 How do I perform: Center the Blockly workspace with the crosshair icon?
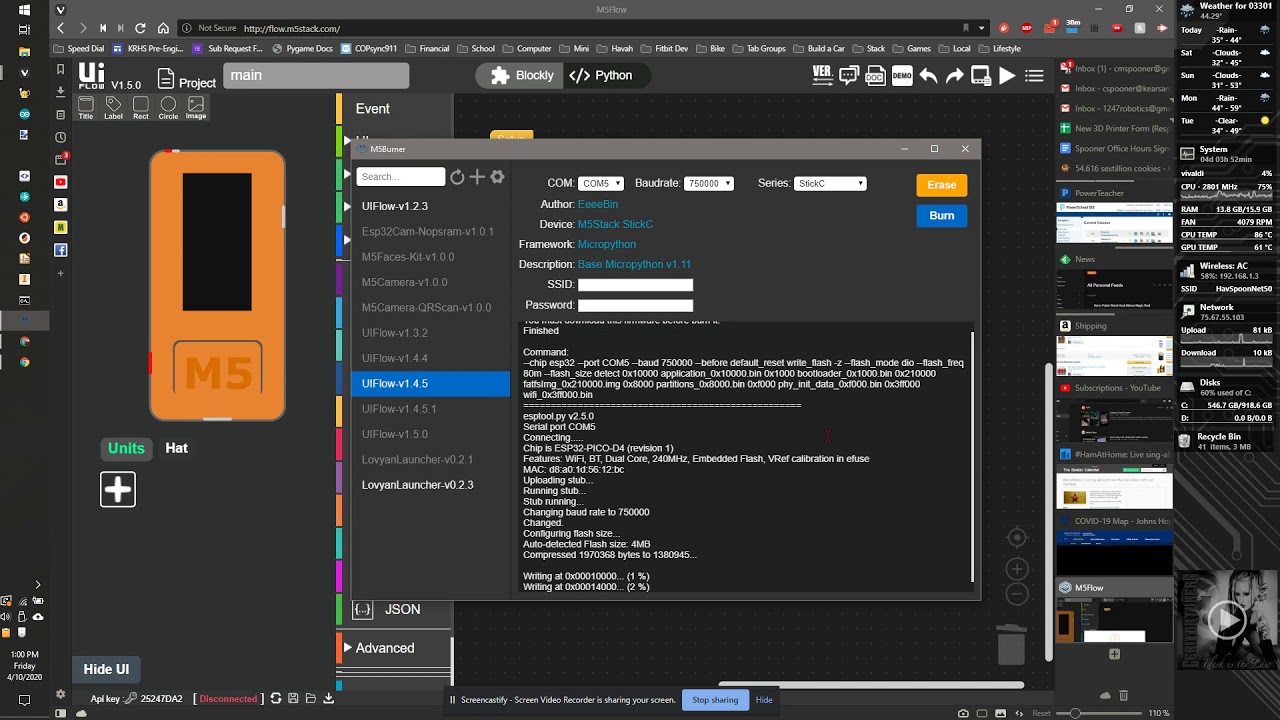(x=1017, y=538)
